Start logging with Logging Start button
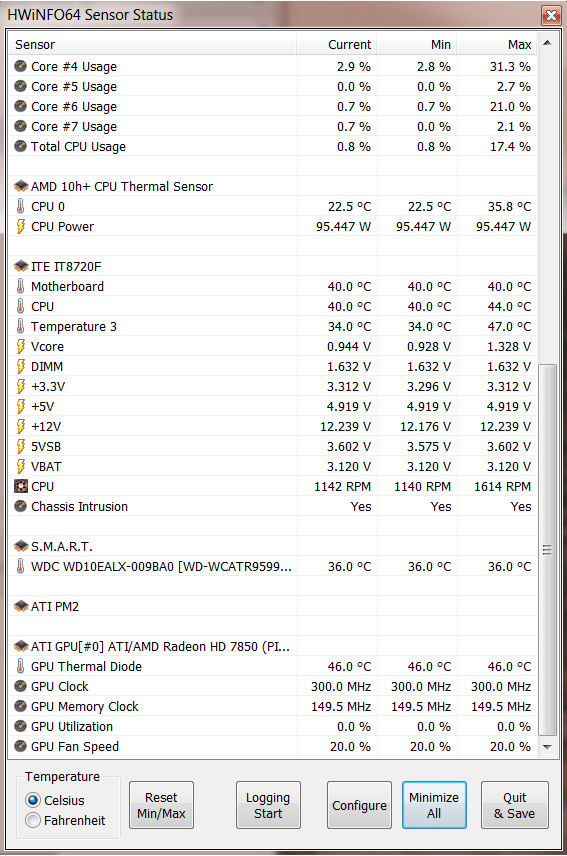Viewport: 567px width, 856px height. pyautogui.click(x=268, y=805)
